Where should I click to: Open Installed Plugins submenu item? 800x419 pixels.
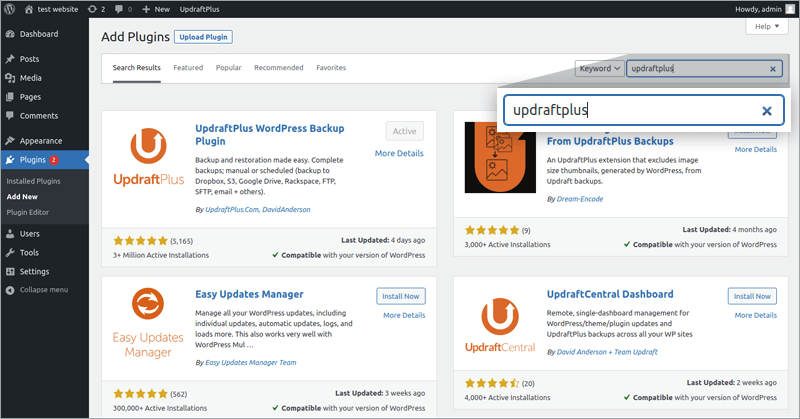coord(34,181)
